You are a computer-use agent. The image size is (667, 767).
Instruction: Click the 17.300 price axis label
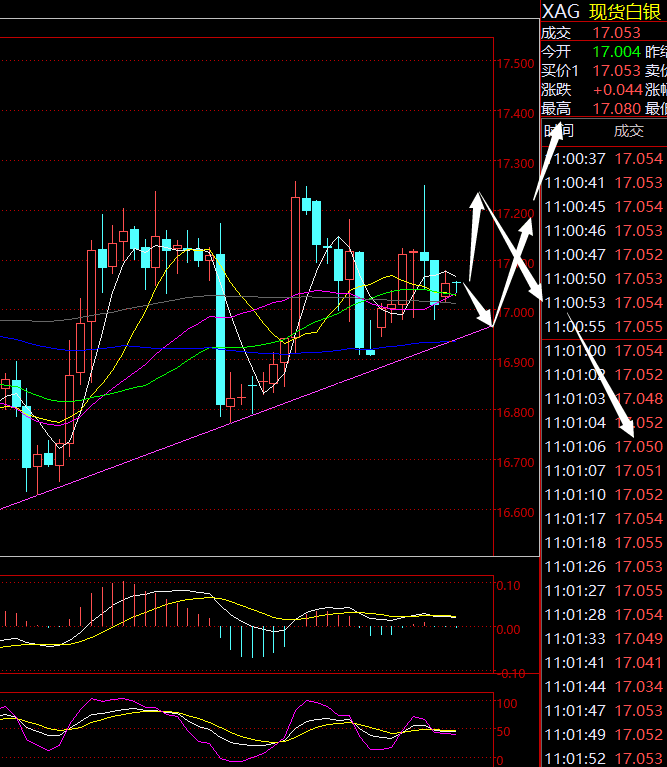coord(515,163)
